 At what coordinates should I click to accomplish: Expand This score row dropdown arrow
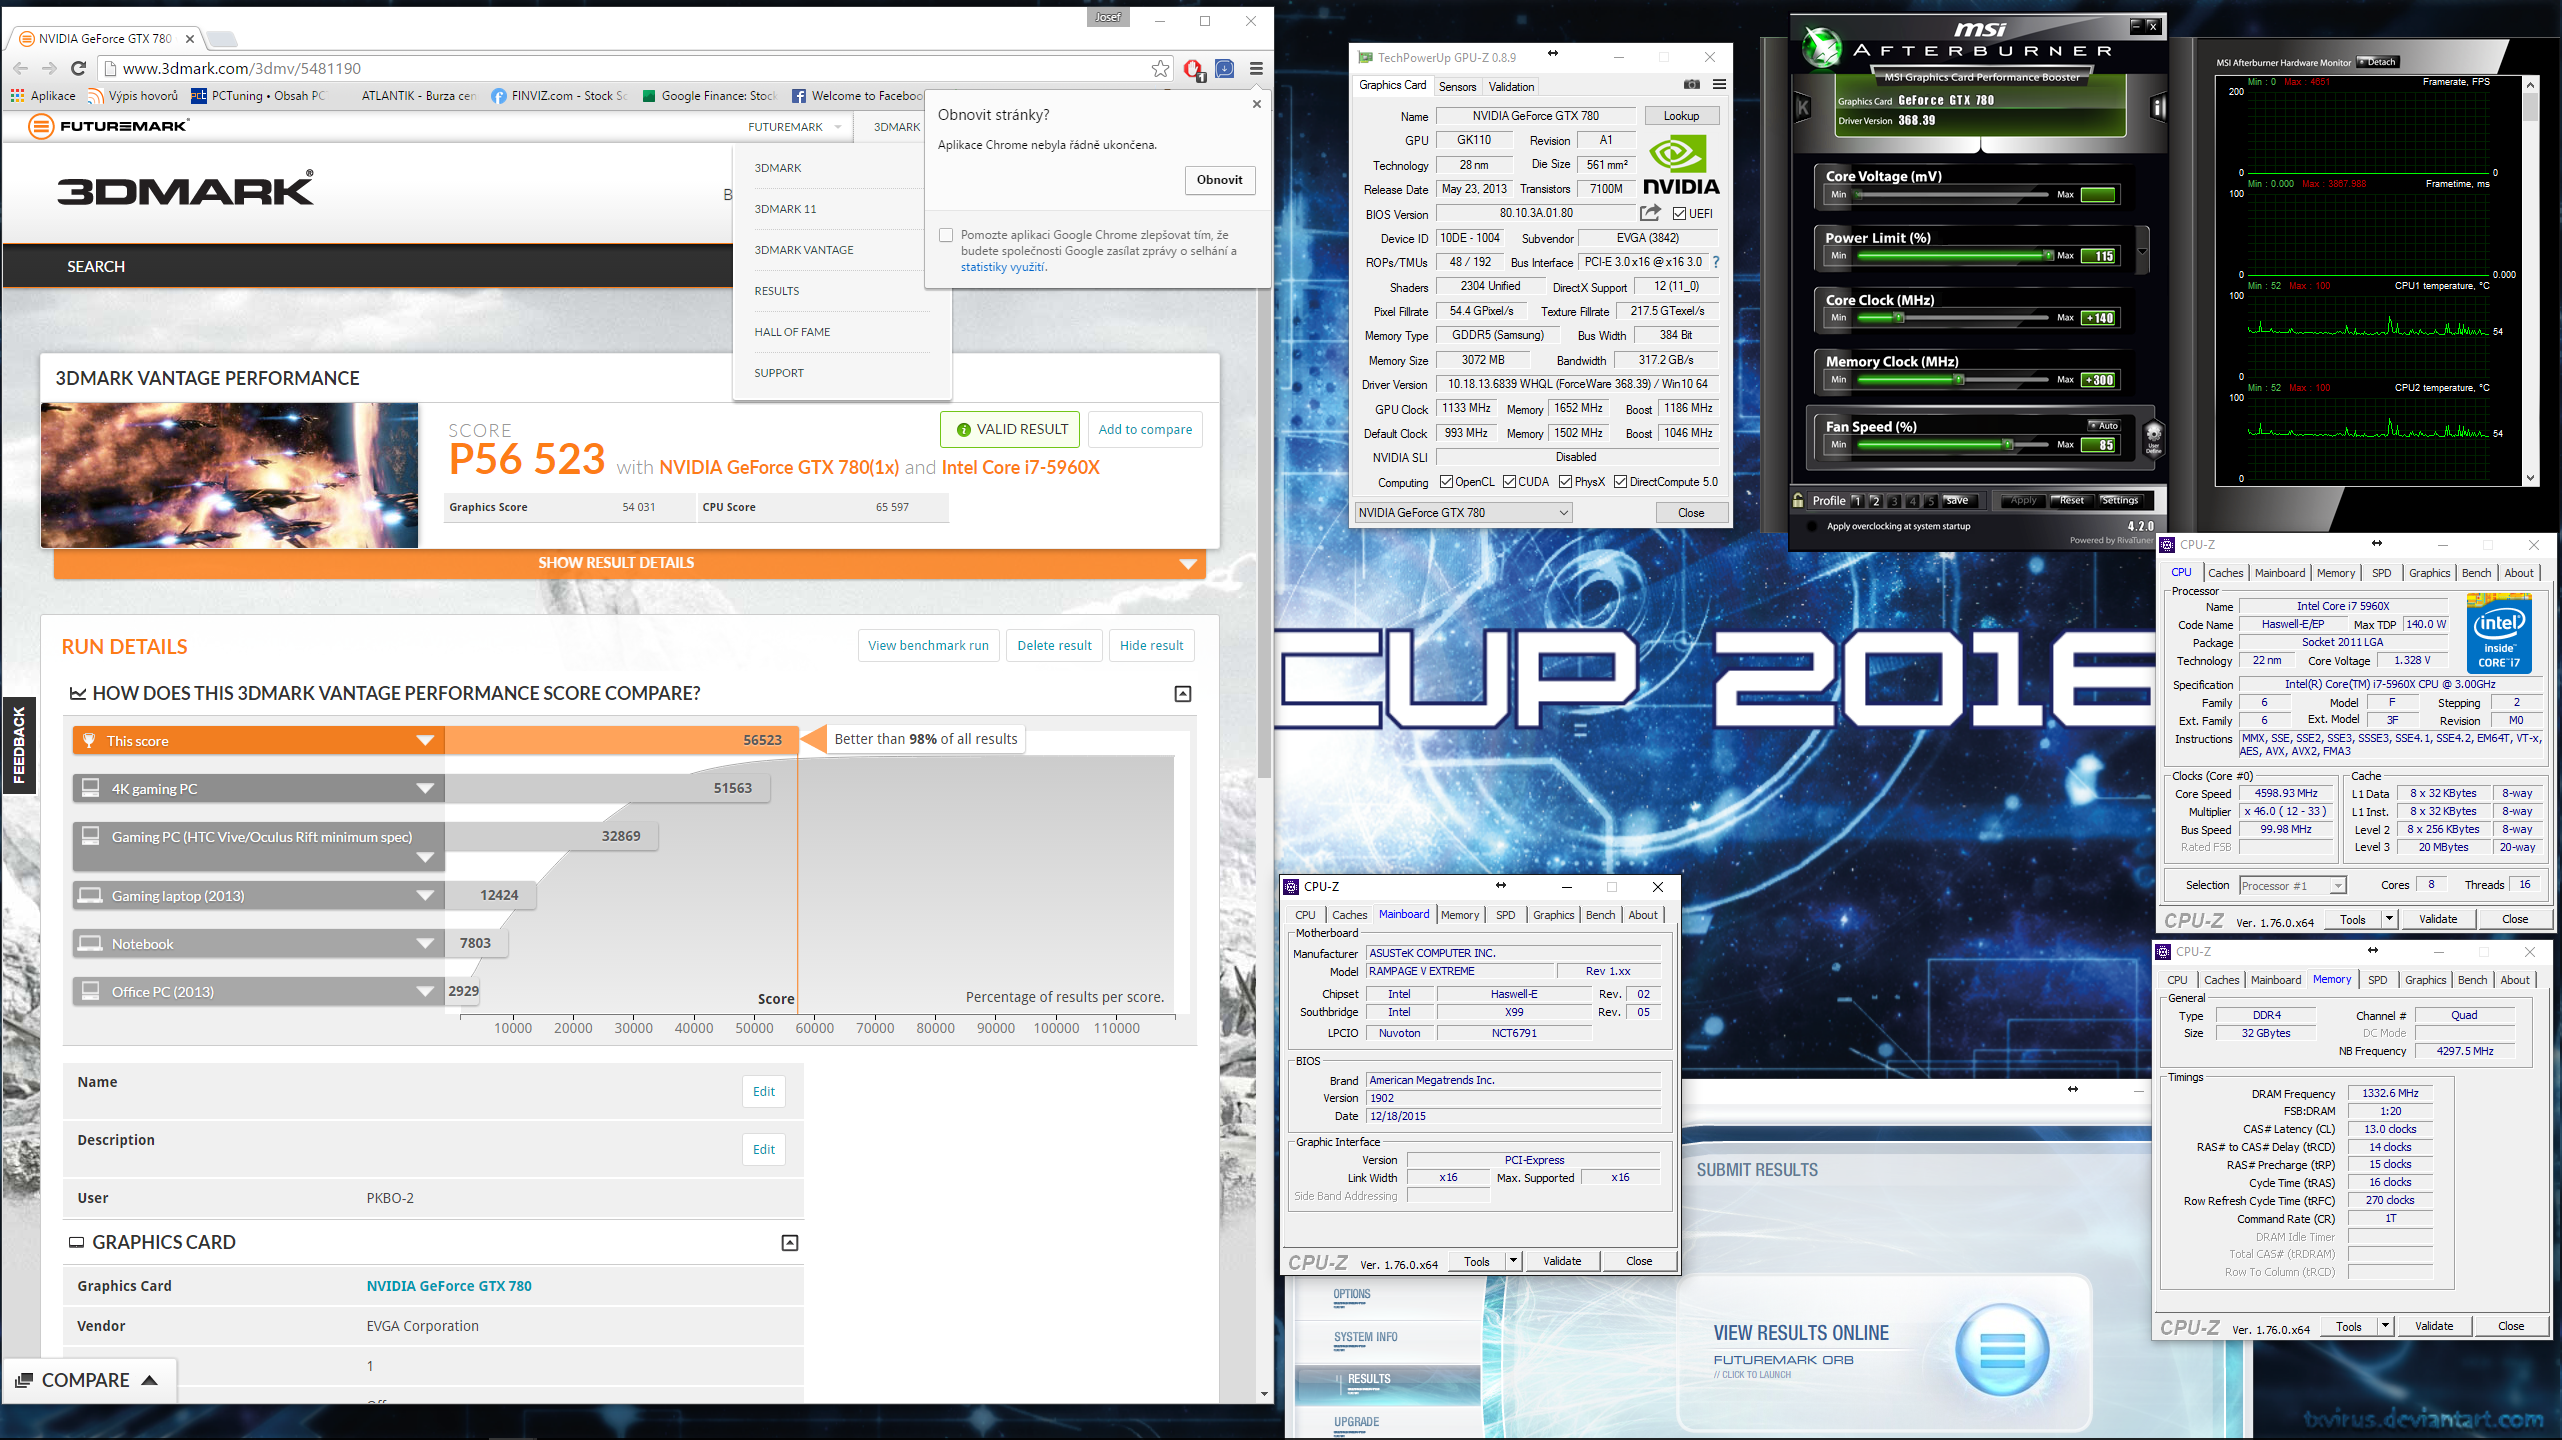(x=425, y=741)
